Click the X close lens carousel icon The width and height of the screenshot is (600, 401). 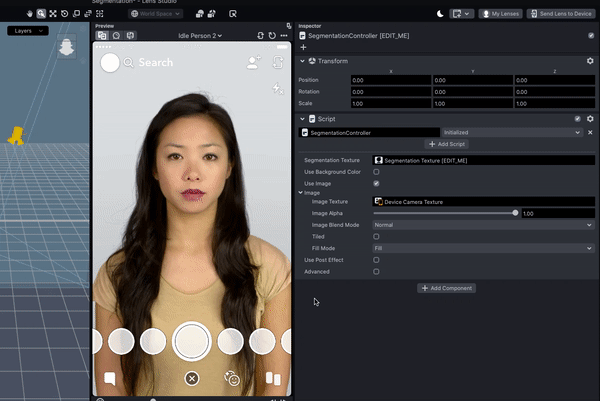[192, 379]
